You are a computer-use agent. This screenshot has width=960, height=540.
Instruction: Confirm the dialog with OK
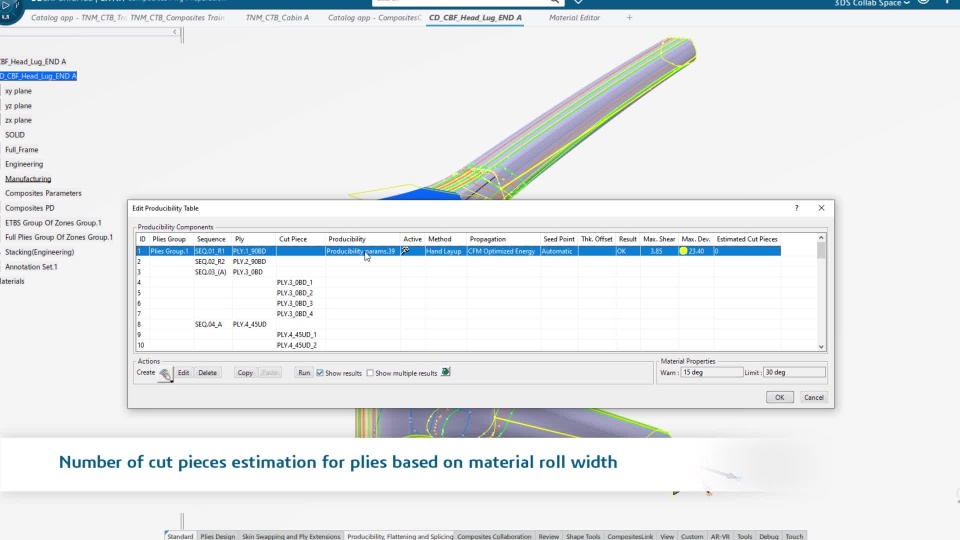pyautogui.click(x=779, y=397)
